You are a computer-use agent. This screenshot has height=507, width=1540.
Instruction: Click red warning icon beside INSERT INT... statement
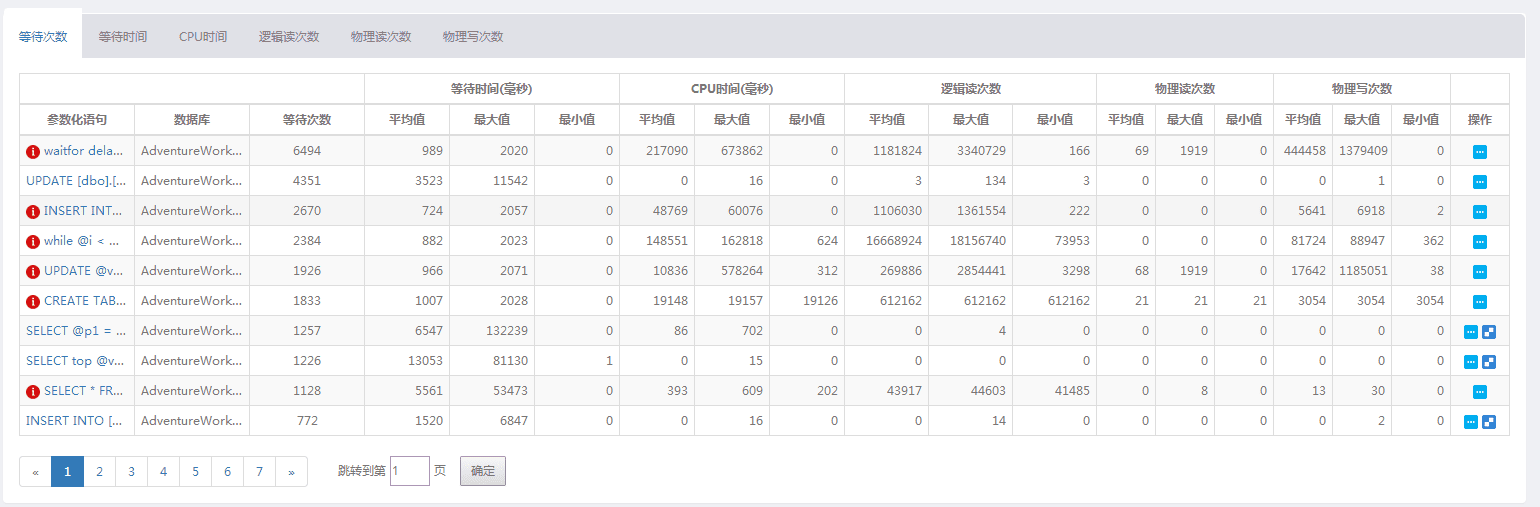33,212
